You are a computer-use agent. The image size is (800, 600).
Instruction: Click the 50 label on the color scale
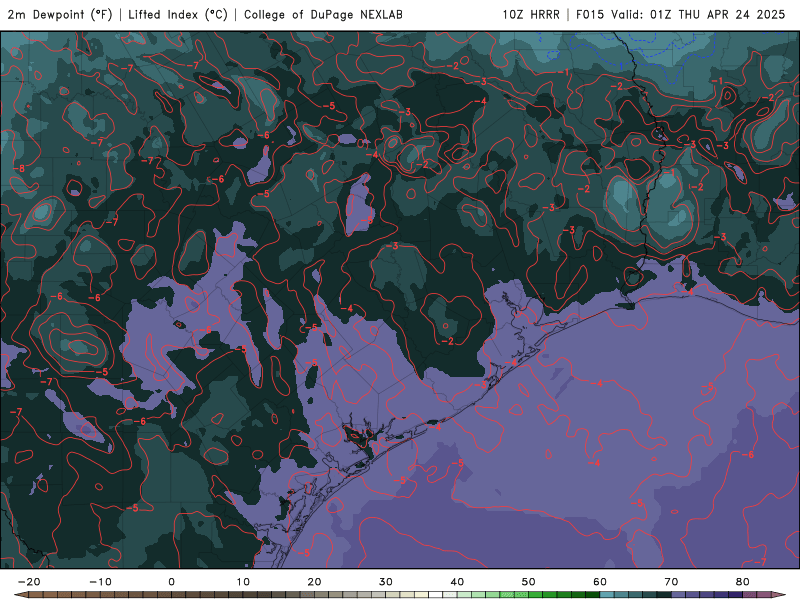click(x=529, y=582)
